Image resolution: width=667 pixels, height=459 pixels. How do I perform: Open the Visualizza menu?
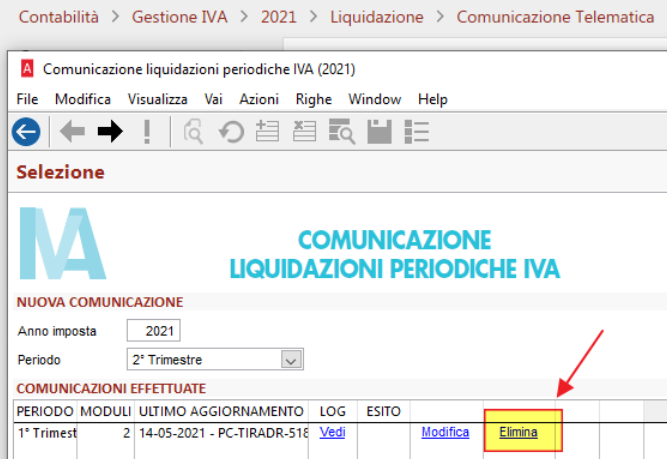click(x=158, y=99)
